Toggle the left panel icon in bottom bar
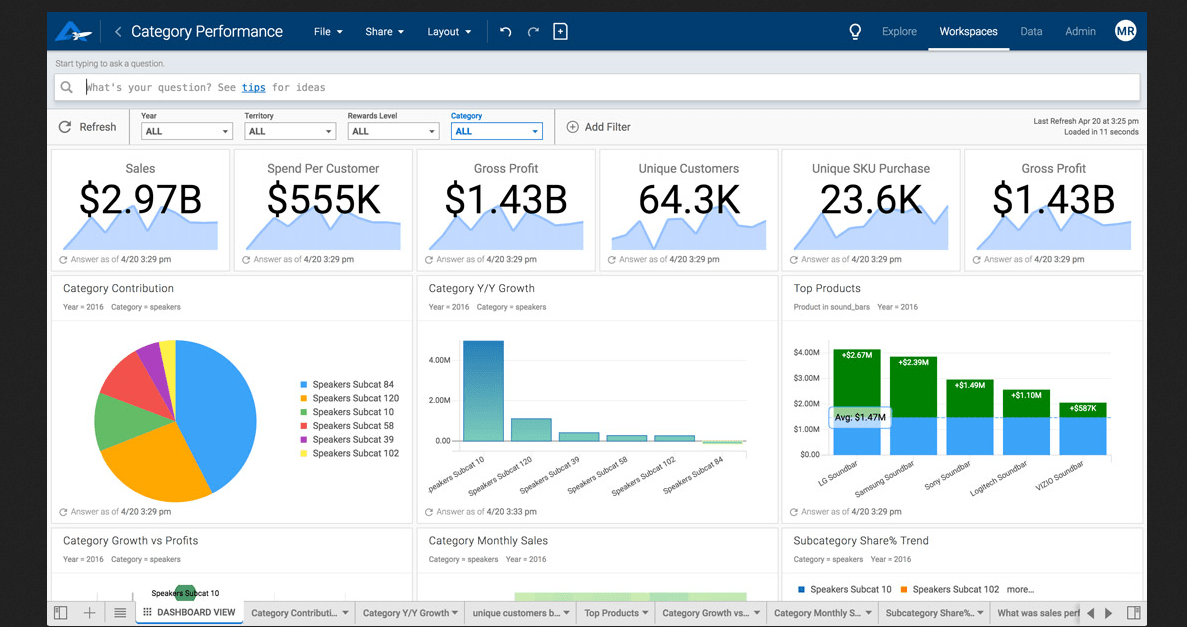This screenshot has width=1187, height=627. [60, 613]
